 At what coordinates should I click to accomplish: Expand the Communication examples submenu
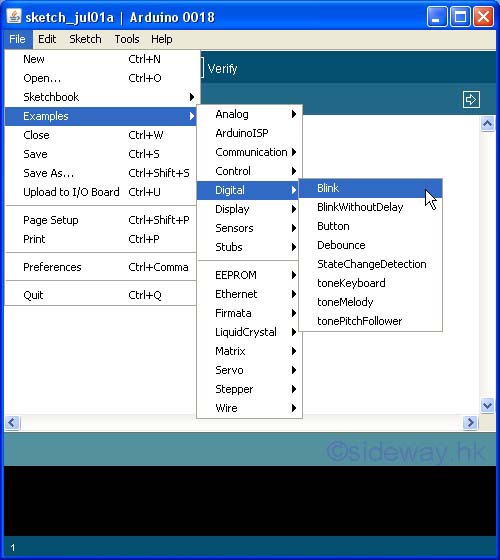250,152
